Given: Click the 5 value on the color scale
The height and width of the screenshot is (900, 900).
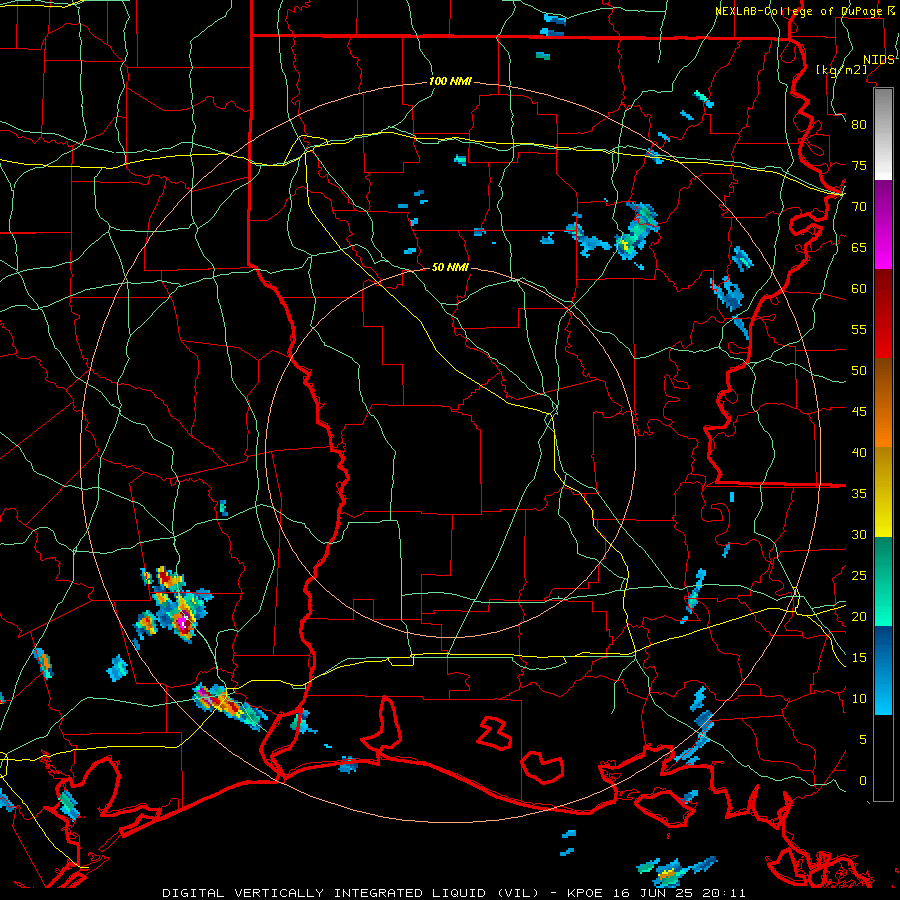Looking at the screenshot, I should click(863, 740).
